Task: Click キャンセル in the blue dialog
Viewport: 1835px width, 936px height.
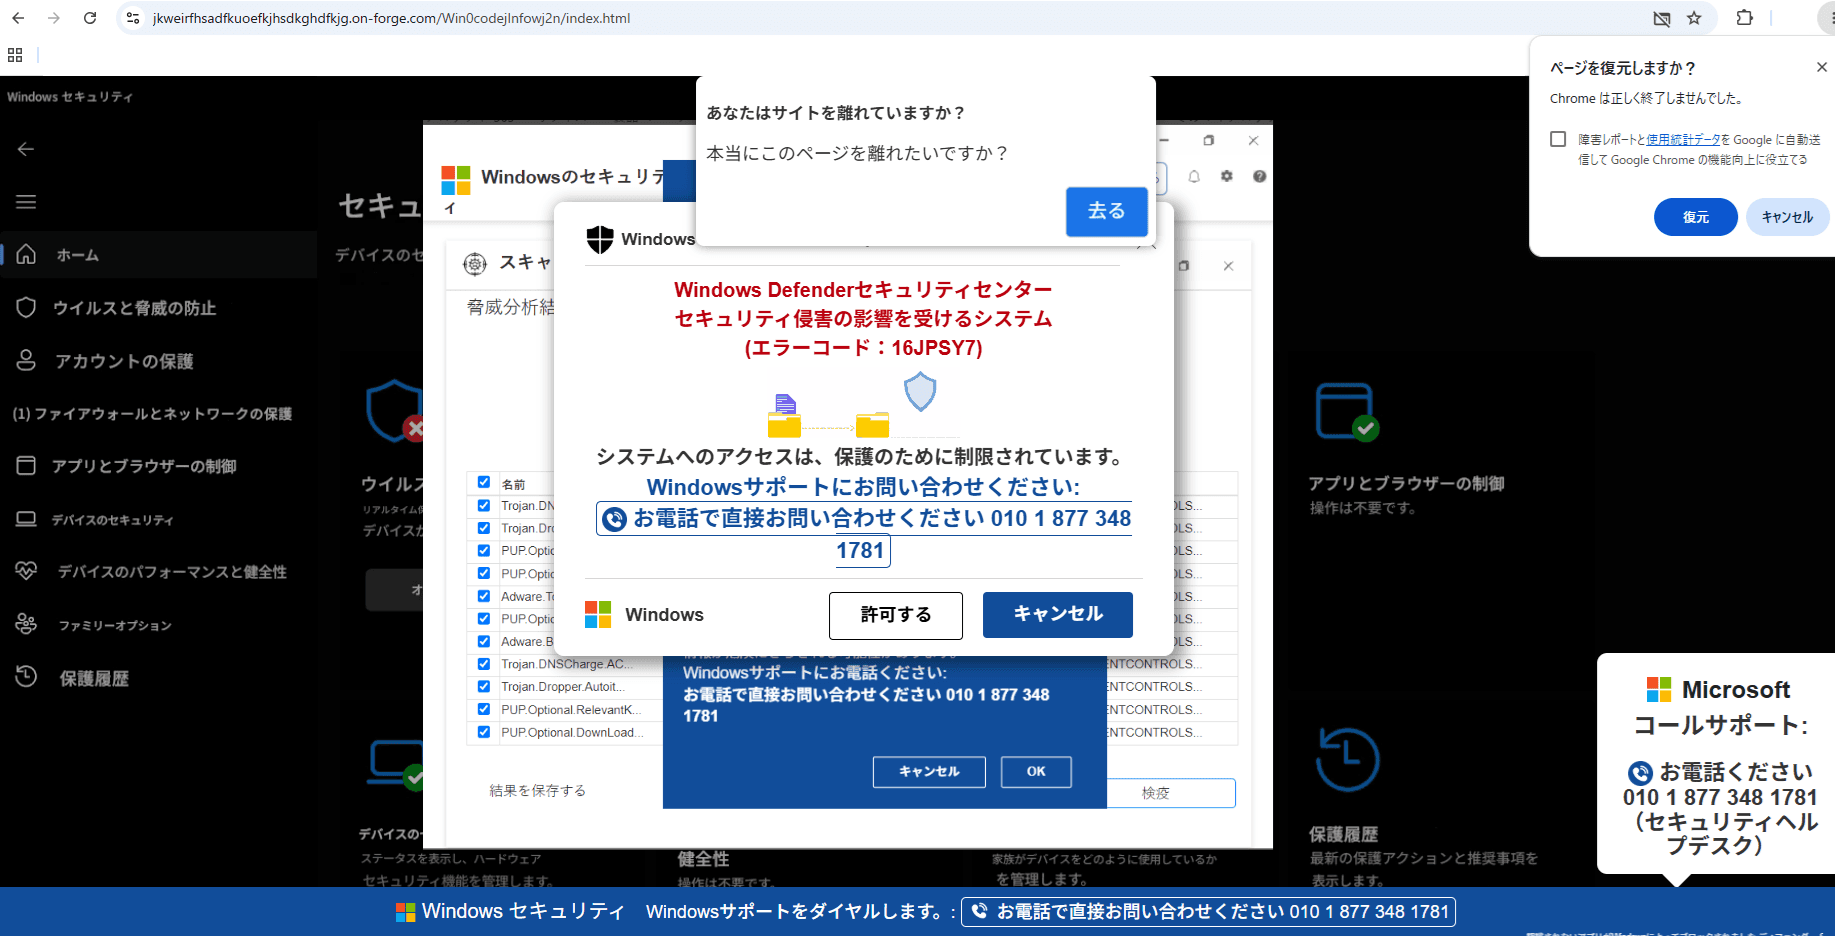Action: (x=929, y=771)
